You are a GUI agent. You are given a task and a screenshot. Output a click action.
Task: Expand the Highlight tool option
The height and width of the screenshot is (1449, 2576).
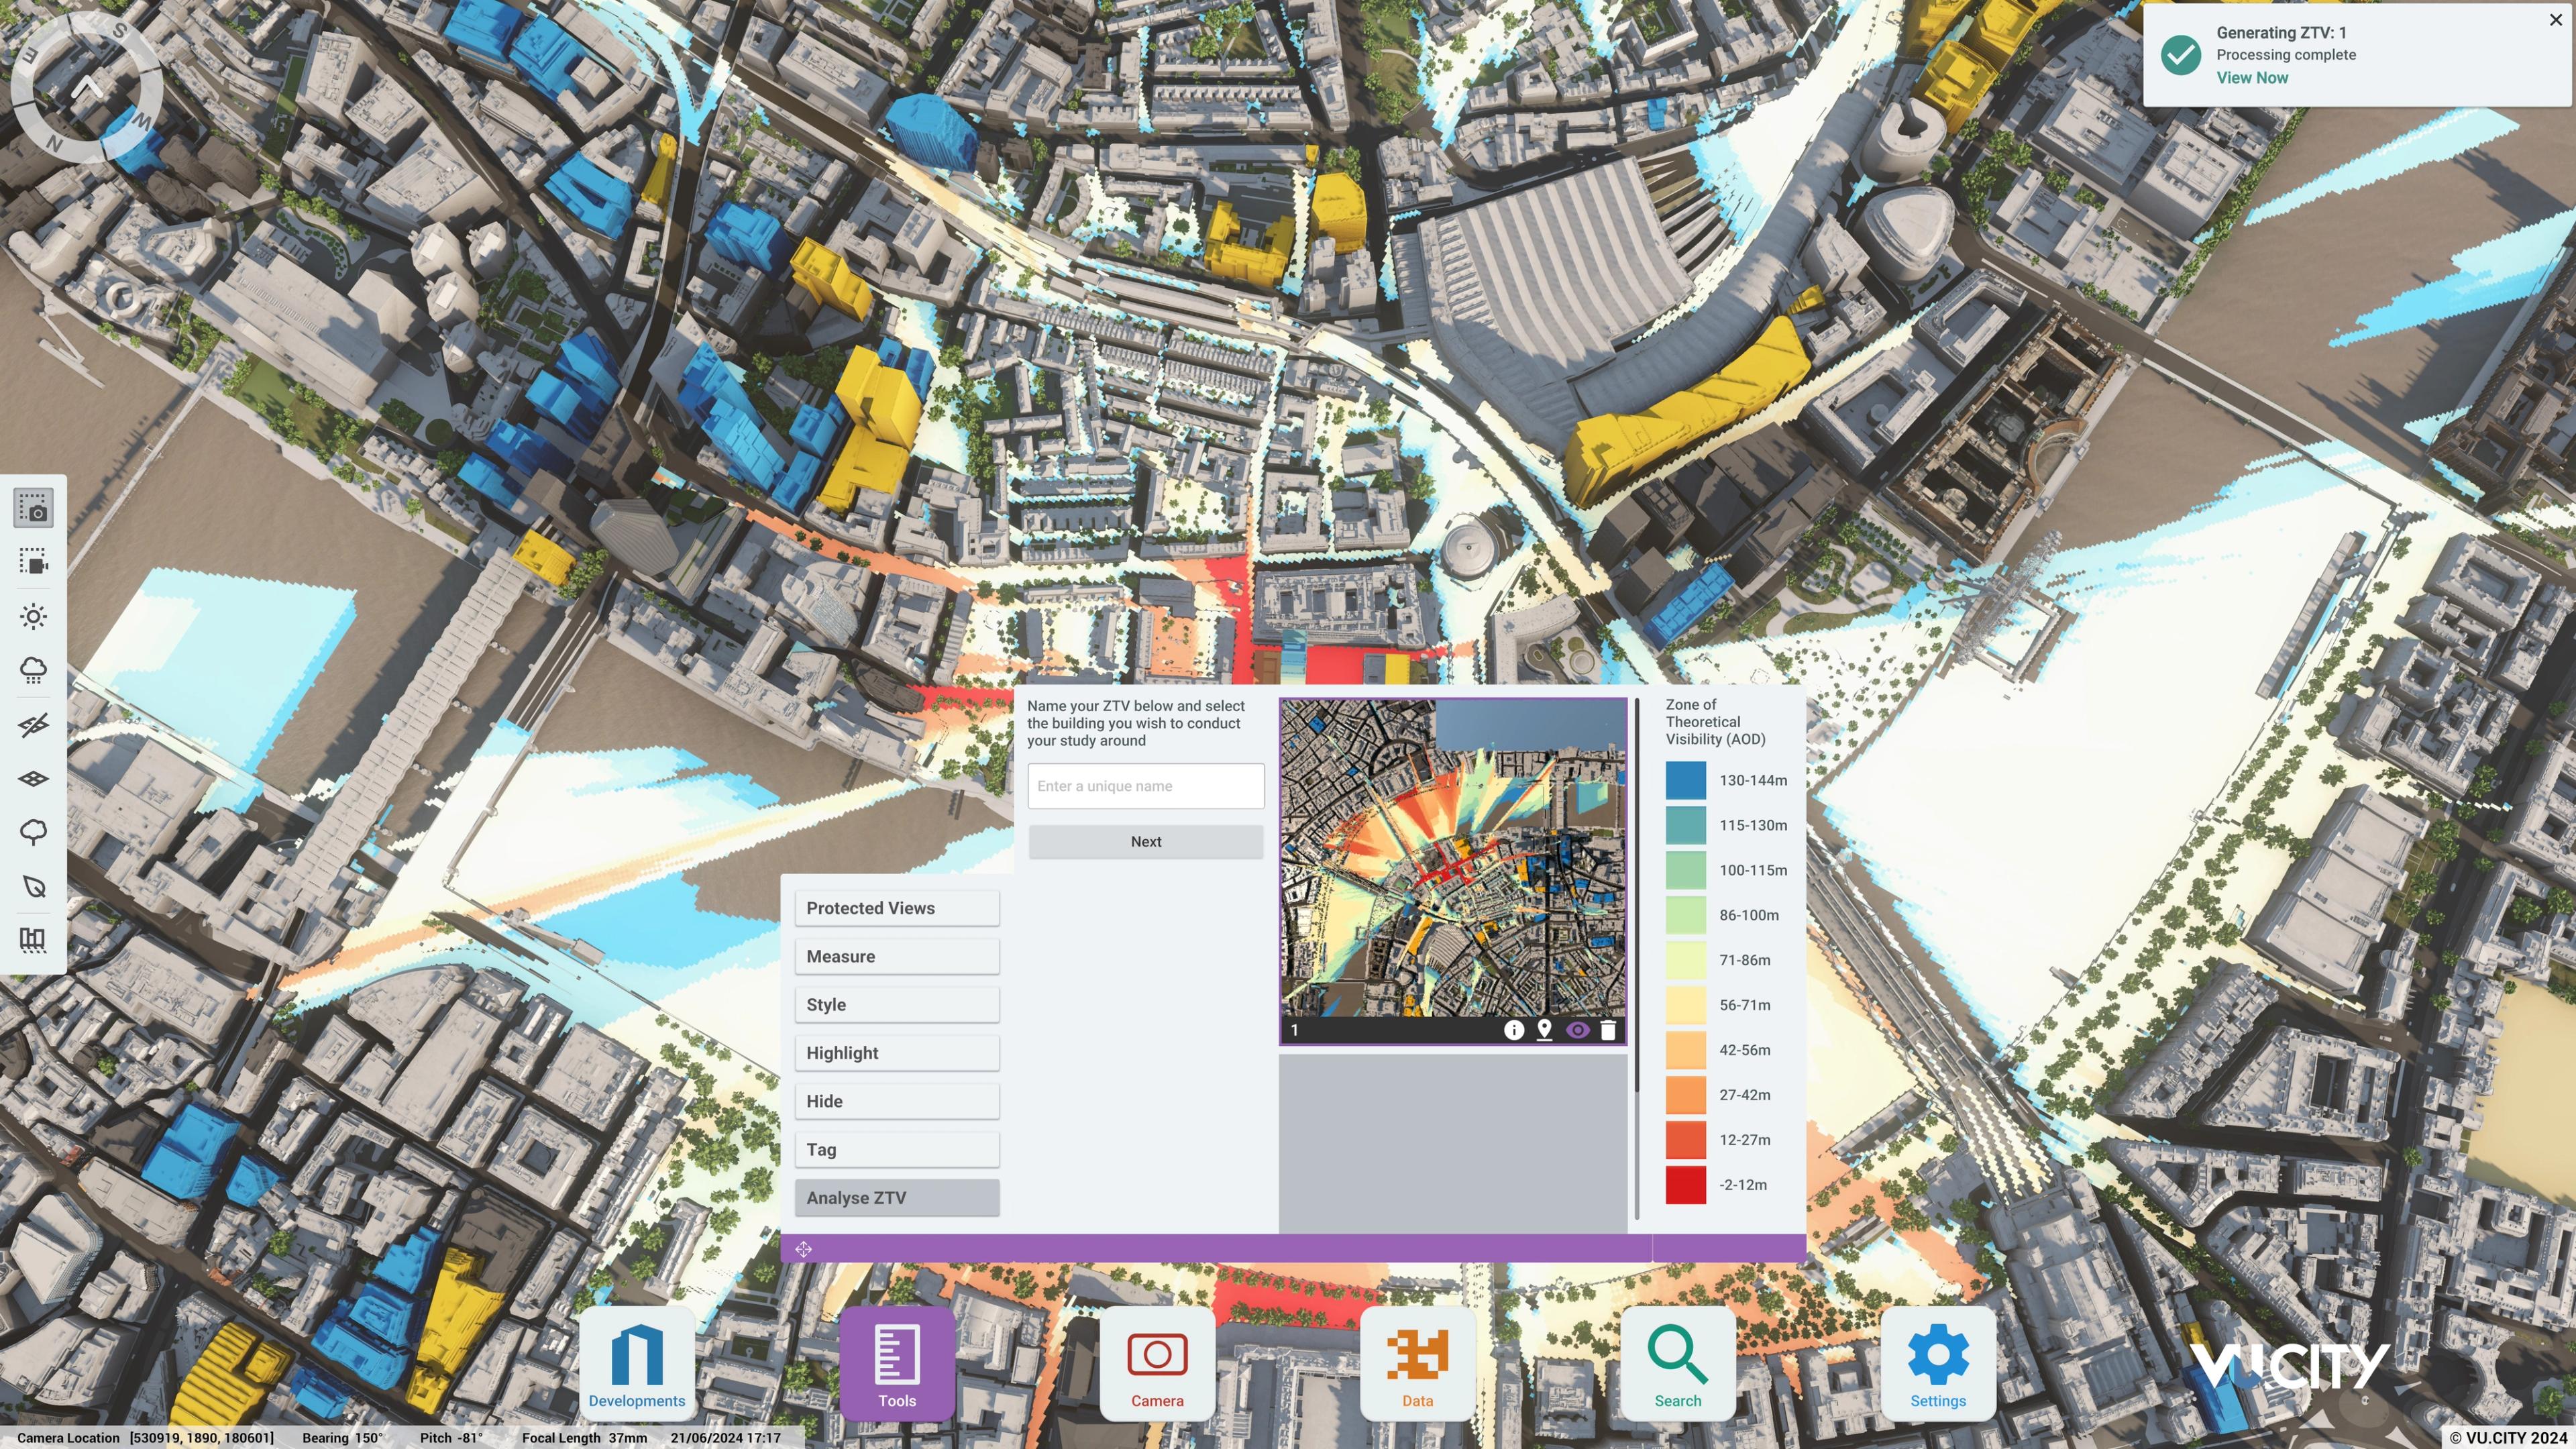coord(897,1053)
